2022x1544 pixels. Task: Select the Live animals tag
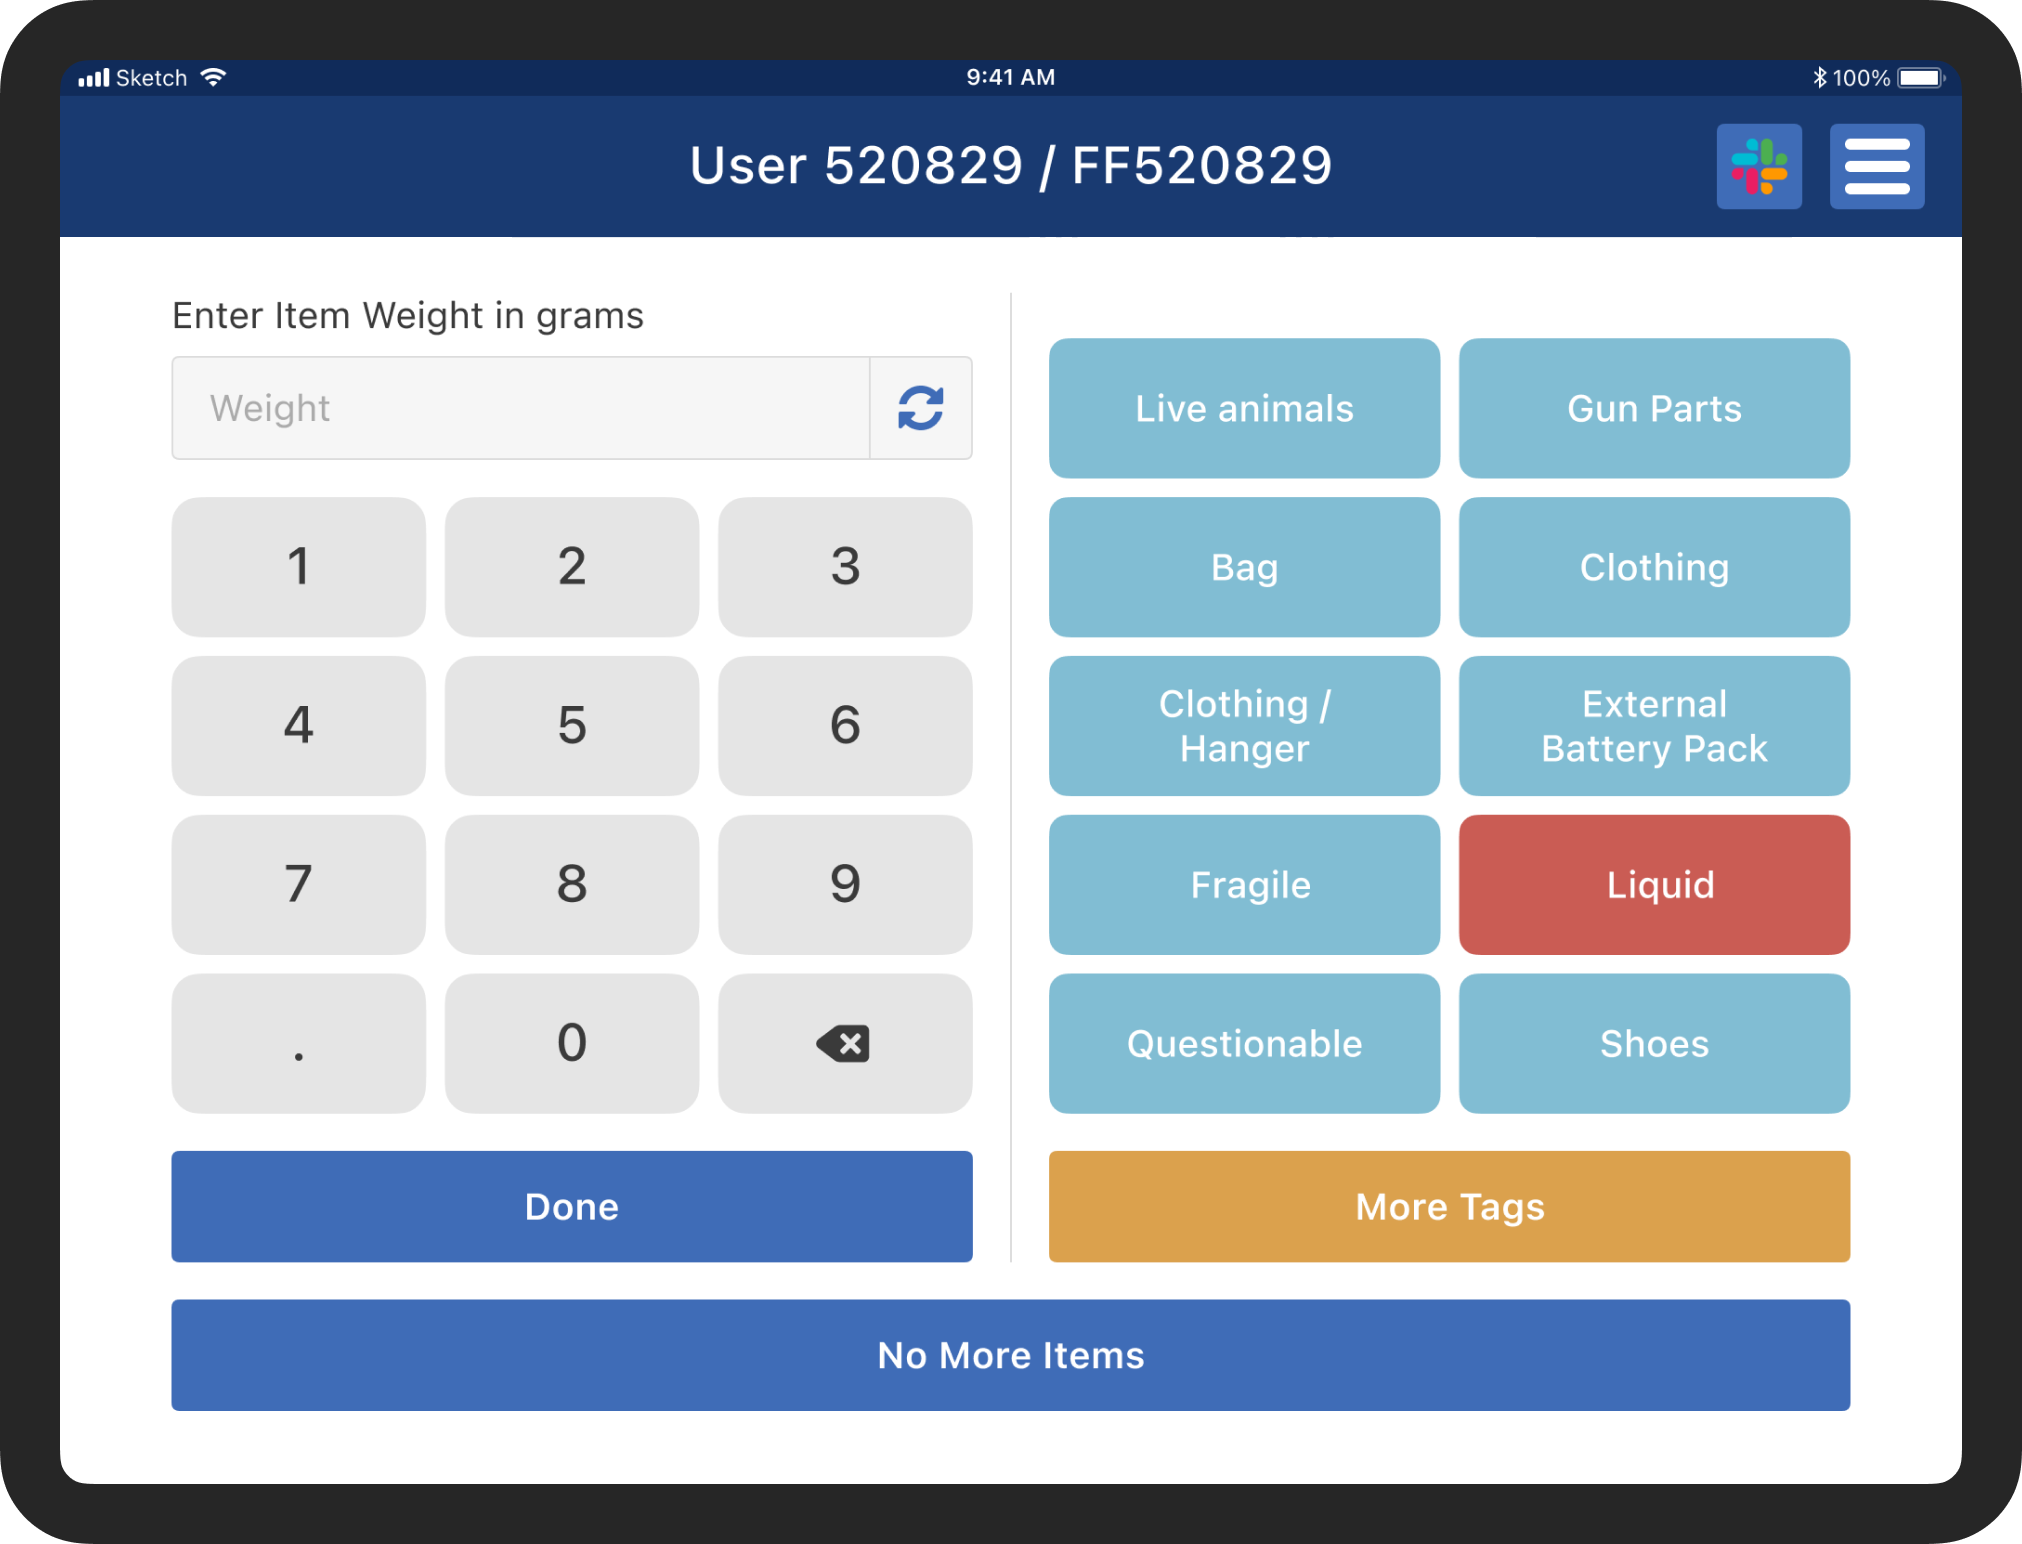(1243, 408)
